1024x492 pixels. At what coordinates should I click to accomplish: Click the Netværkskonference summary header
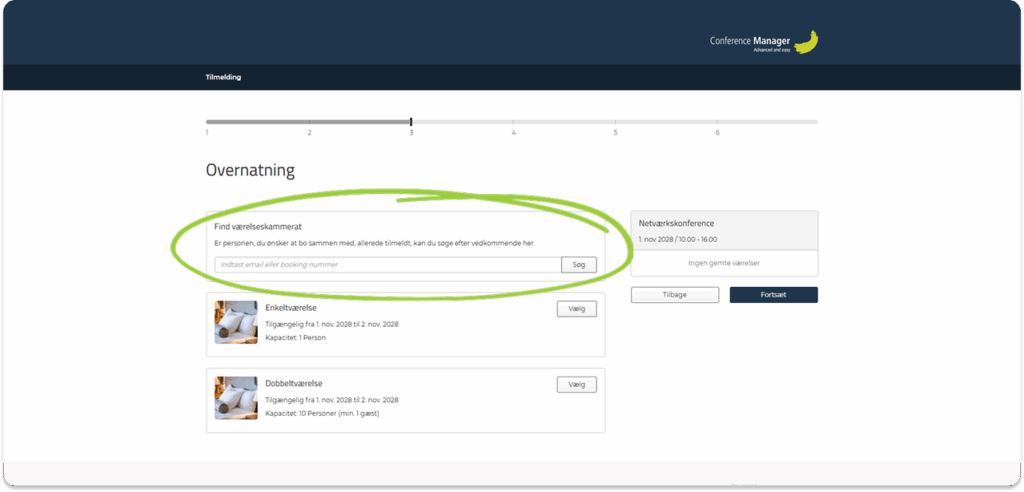(x=676, y=223)
